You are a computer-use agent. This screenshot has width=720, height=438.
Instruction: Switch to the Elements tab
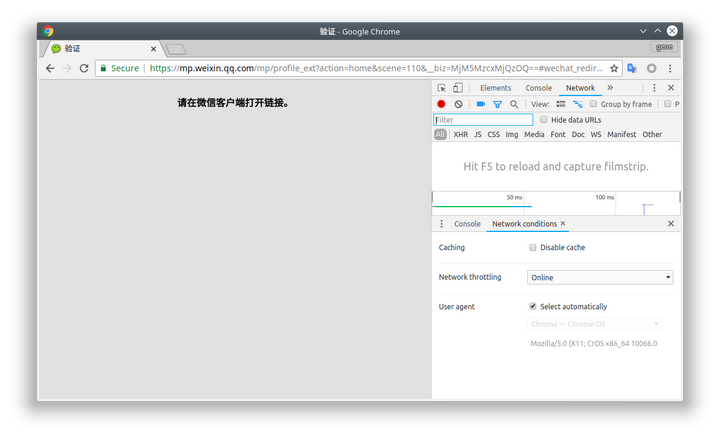pyautogui.click(x=495, y=88)
